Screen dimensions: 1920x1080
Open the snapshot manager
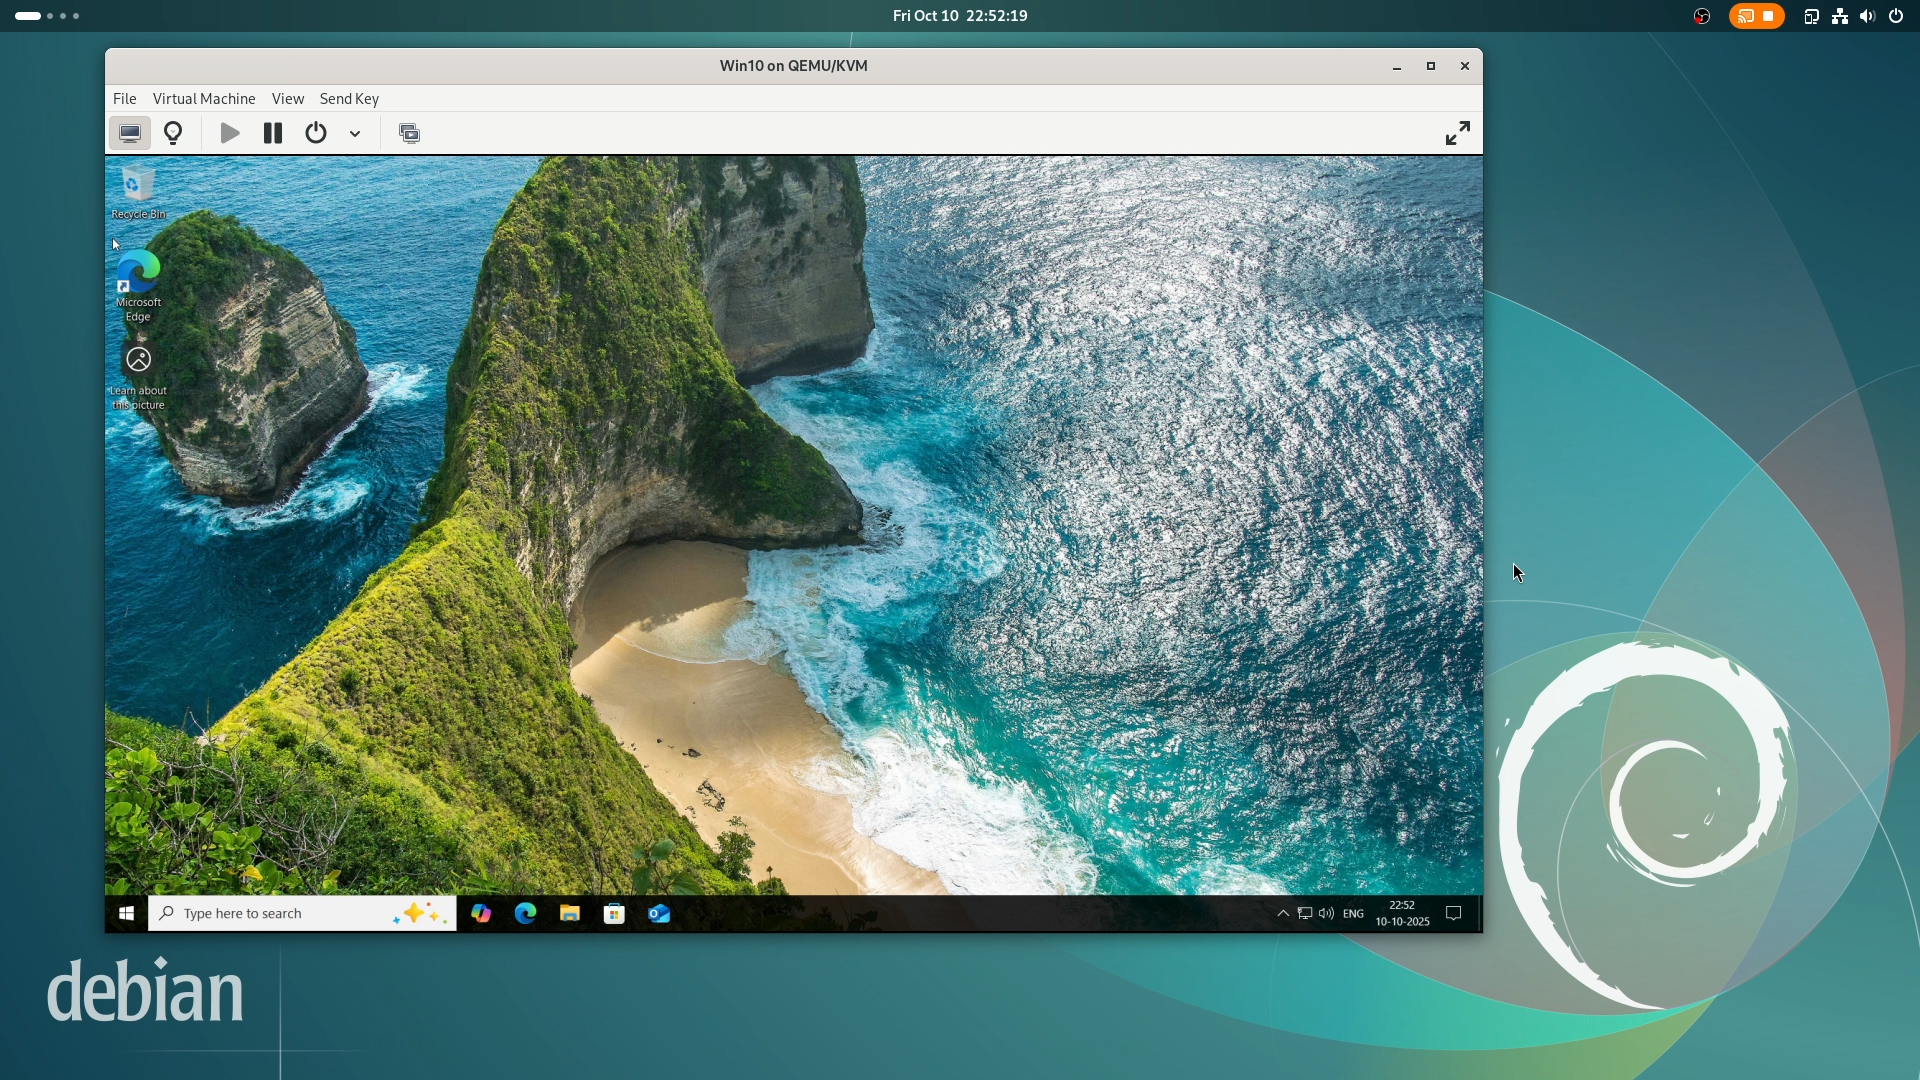tap(409, 133)
